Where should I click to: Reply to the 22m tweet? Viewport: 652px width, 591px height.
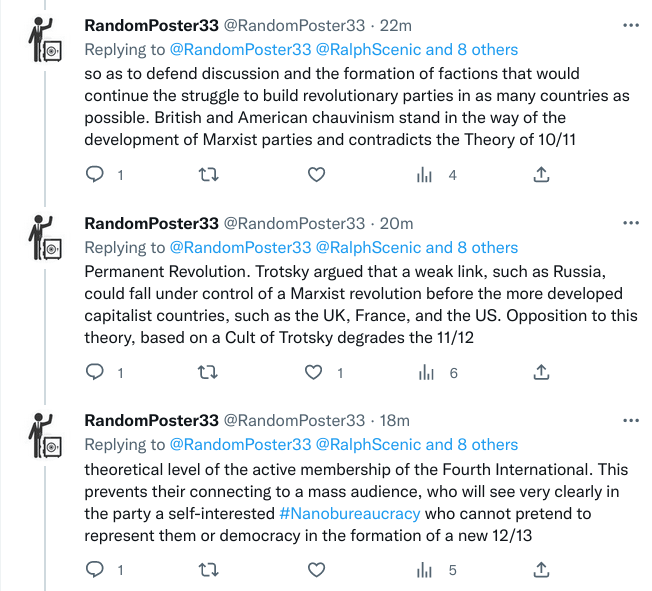[95, 175]
